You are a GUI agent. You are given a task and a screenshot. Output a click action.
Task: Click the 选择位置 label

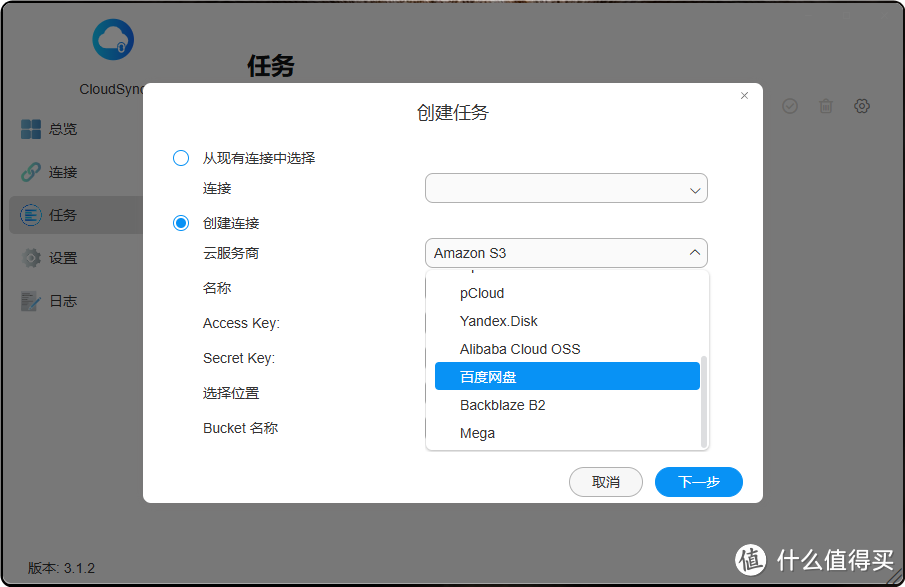[231, 393]
